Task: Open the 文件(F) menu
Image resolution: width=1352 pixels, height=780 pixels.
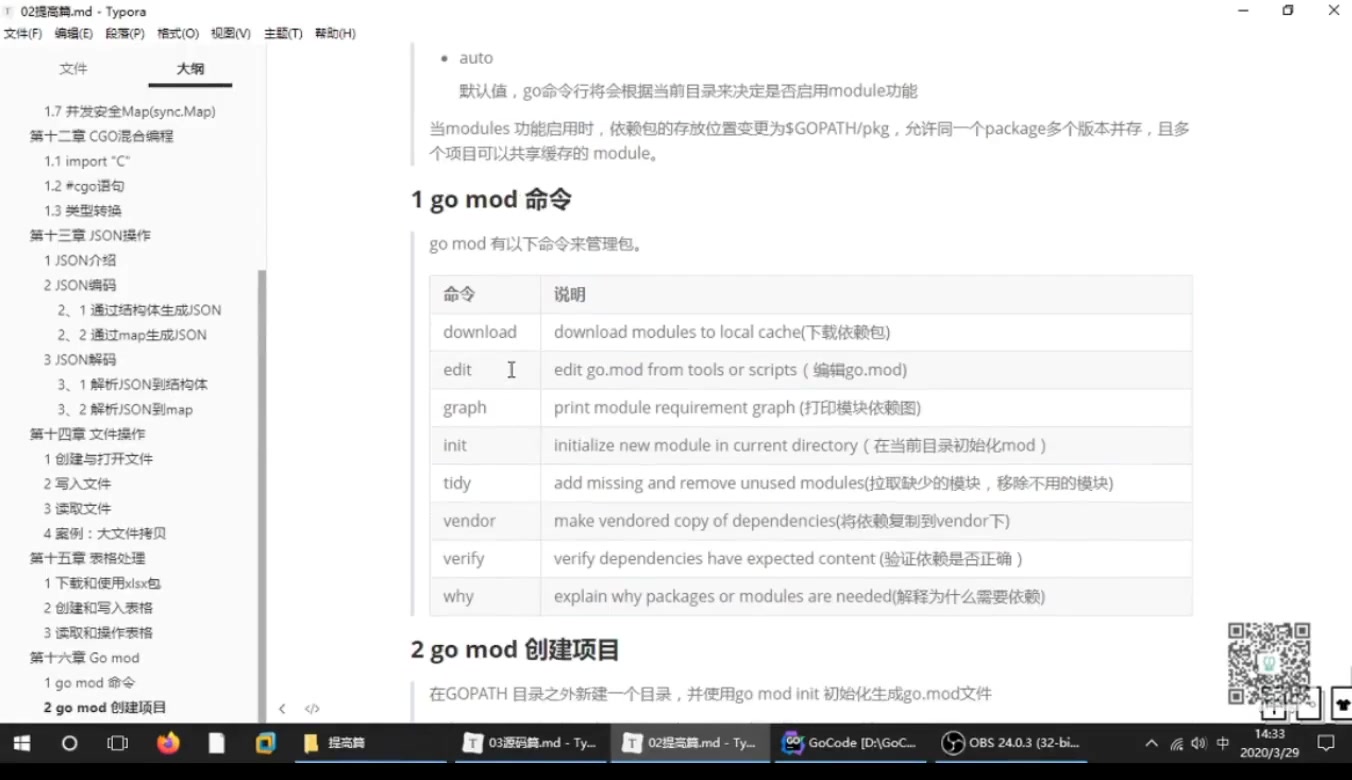Action: tap(23, 33)
